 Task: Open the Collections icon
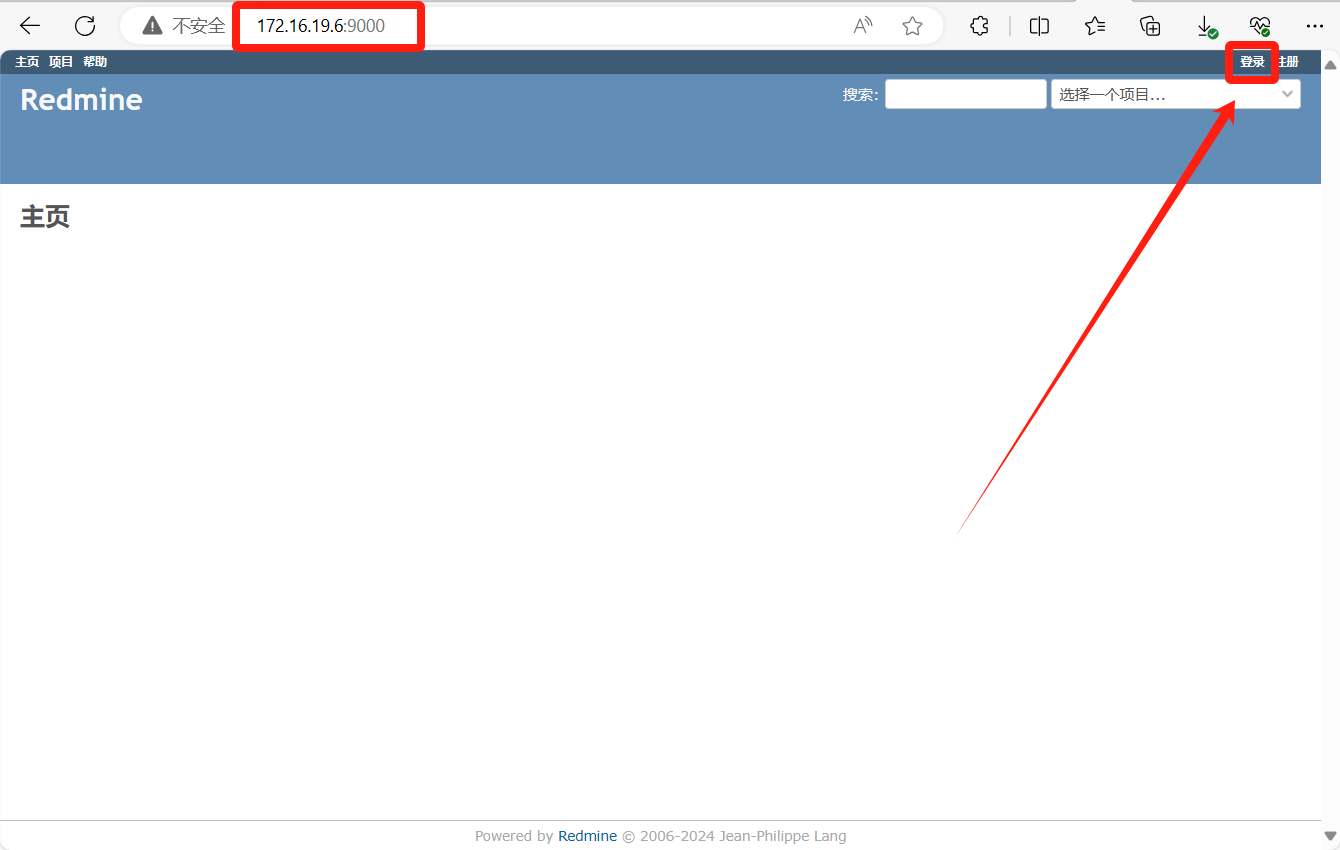[1150, 26]
